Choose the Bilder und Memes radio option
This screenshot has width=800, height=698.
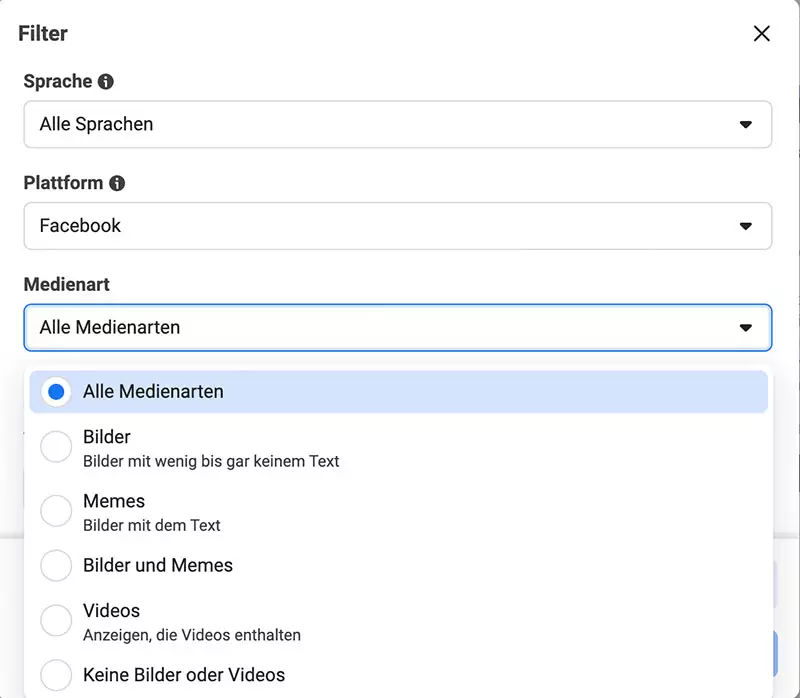coord(56,565)
